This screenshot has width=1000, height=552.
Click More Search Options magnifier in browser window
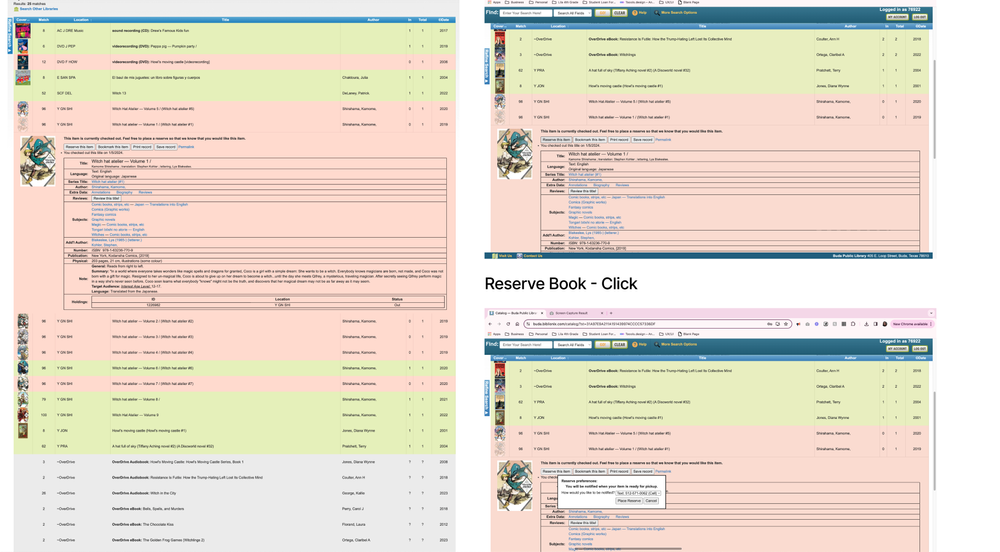(x=657, y=344)
